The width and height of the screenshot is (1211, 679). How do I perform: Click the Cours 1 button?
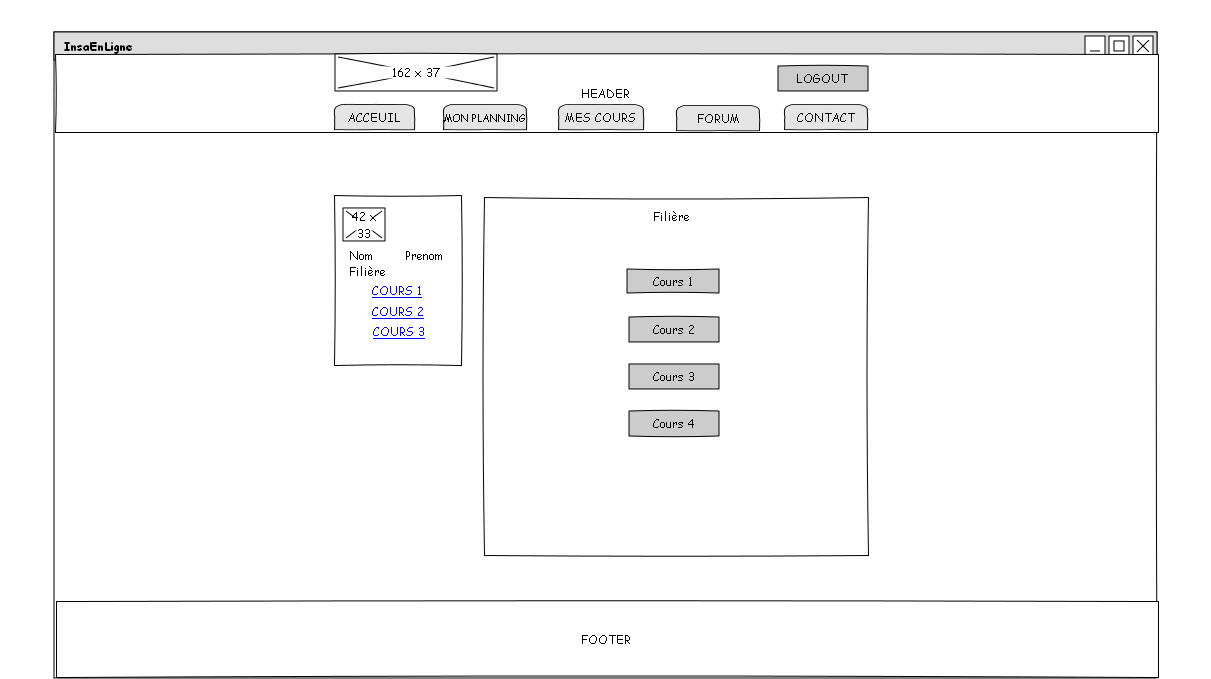[x=673, y=281]
